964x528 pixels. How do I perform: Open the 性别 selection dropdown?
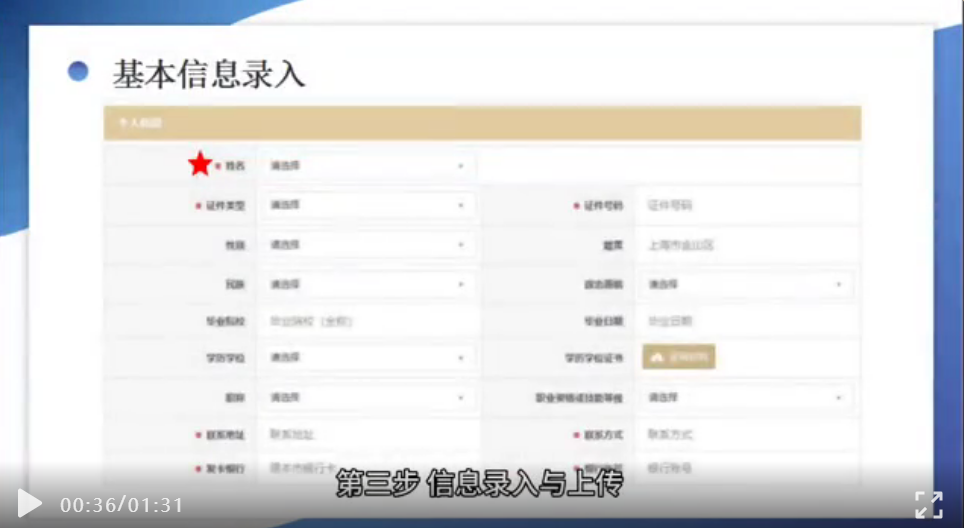click(367, 244)
